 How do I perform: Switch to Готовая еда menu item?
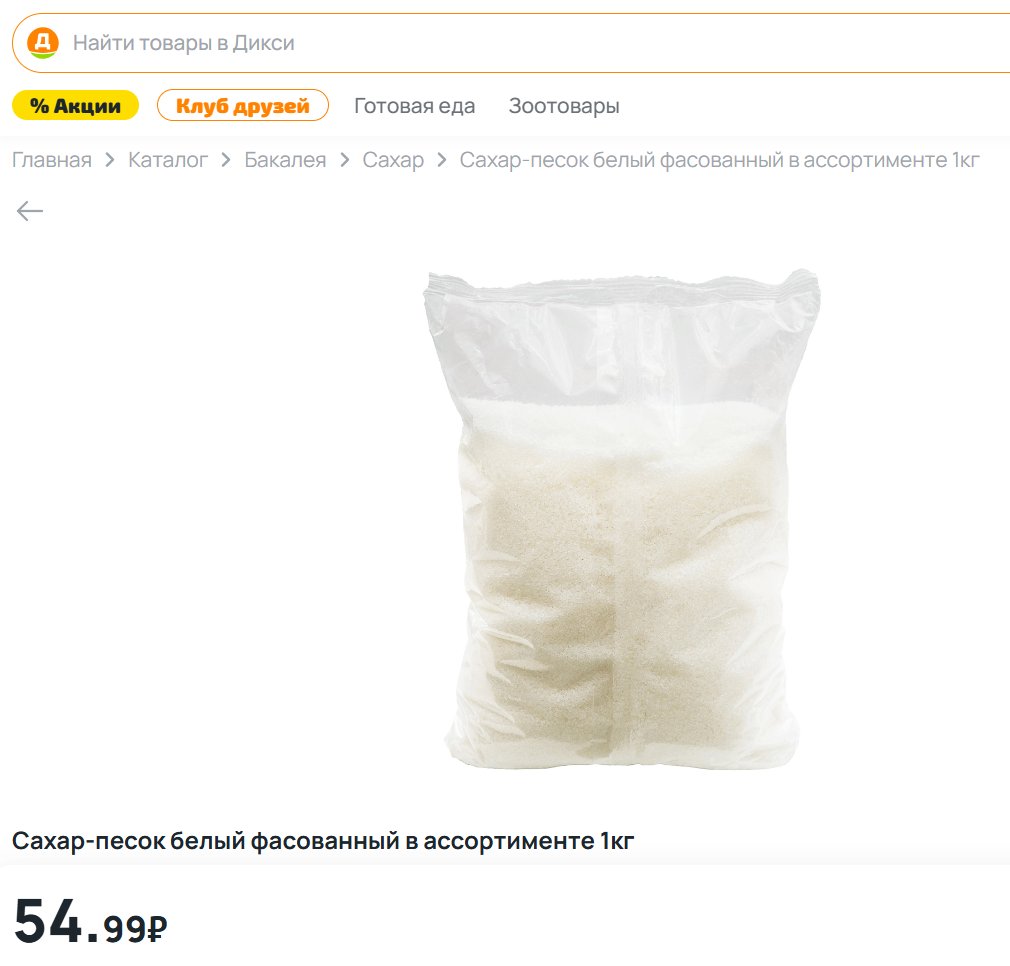(x=414, y=106)
